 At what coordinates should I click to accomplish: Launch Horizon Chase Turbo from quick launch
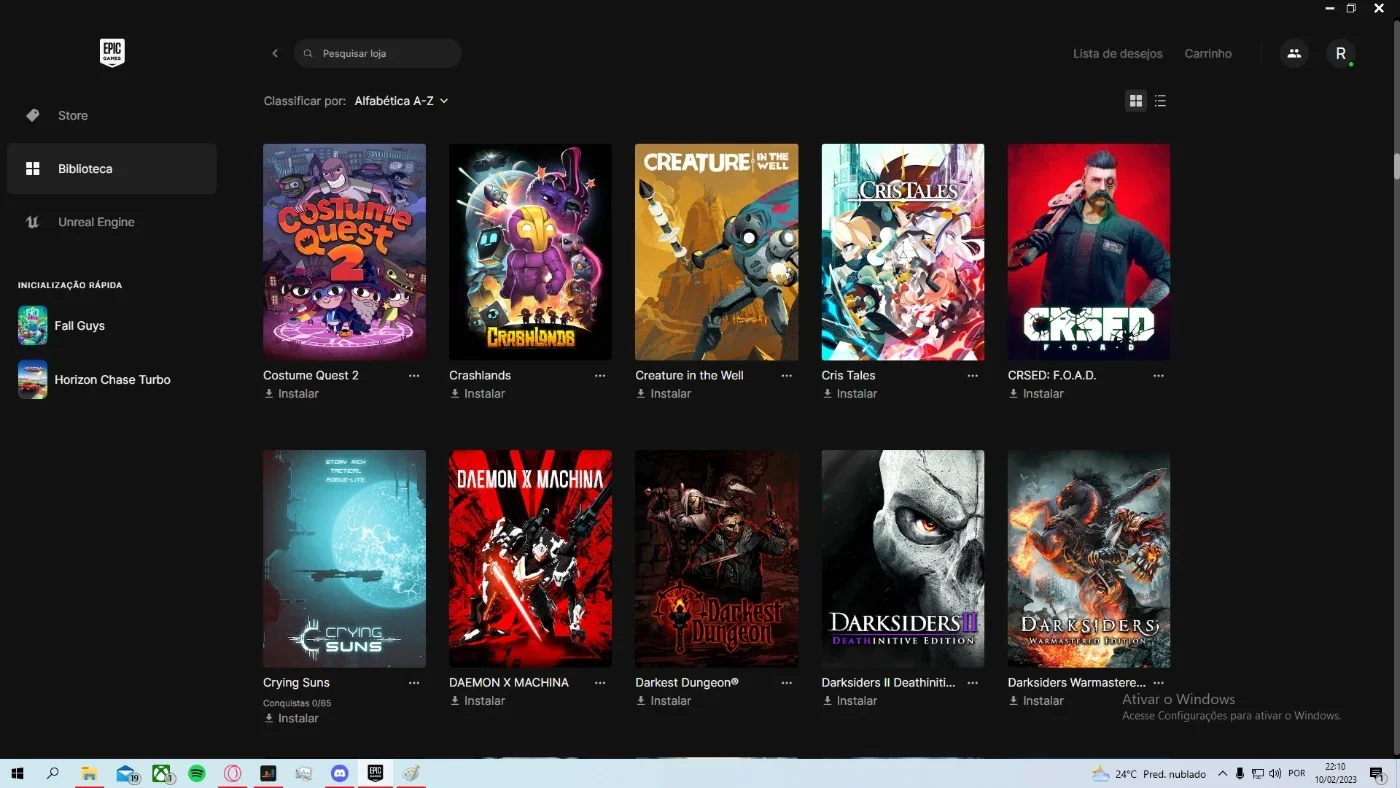pos(95,380)
